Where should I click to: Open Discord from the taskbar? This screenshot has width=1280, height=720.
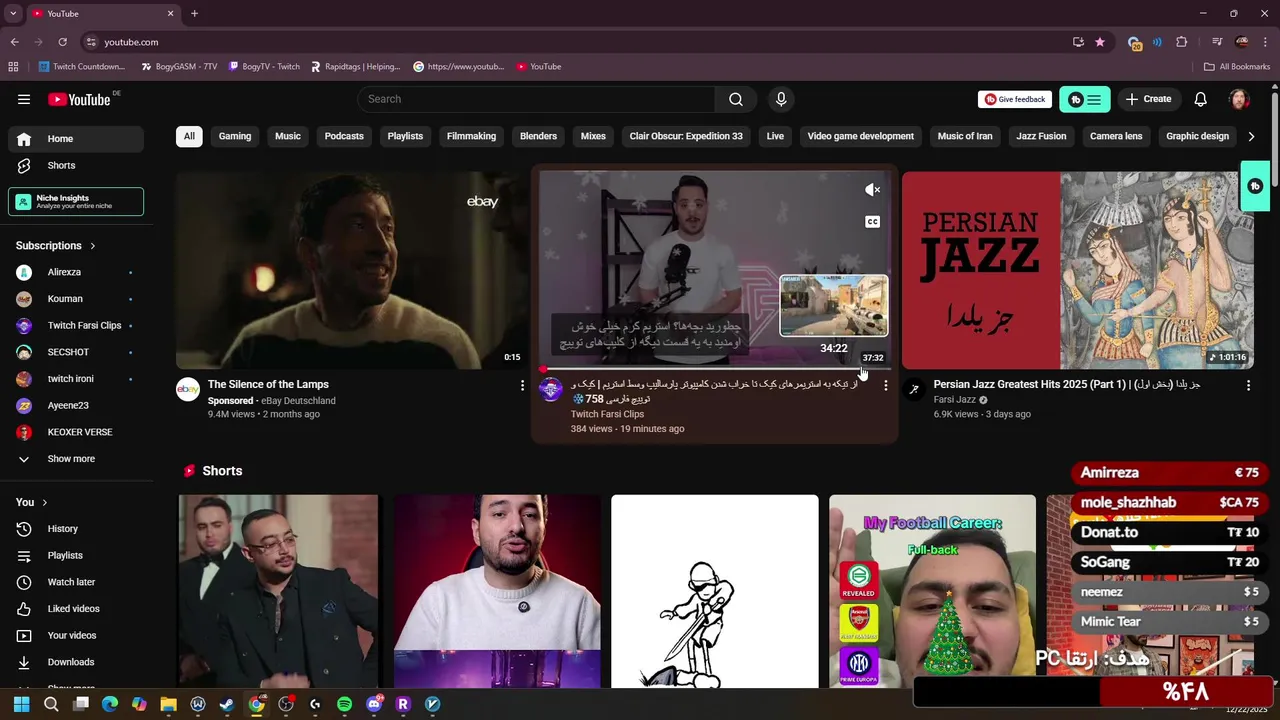click(x=374, y=704)
